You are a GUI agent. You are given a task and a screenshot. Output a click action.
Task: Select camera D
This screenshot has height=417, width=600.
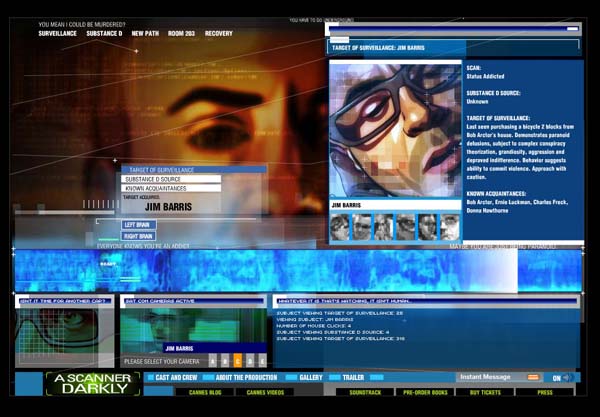coord(250,361)
